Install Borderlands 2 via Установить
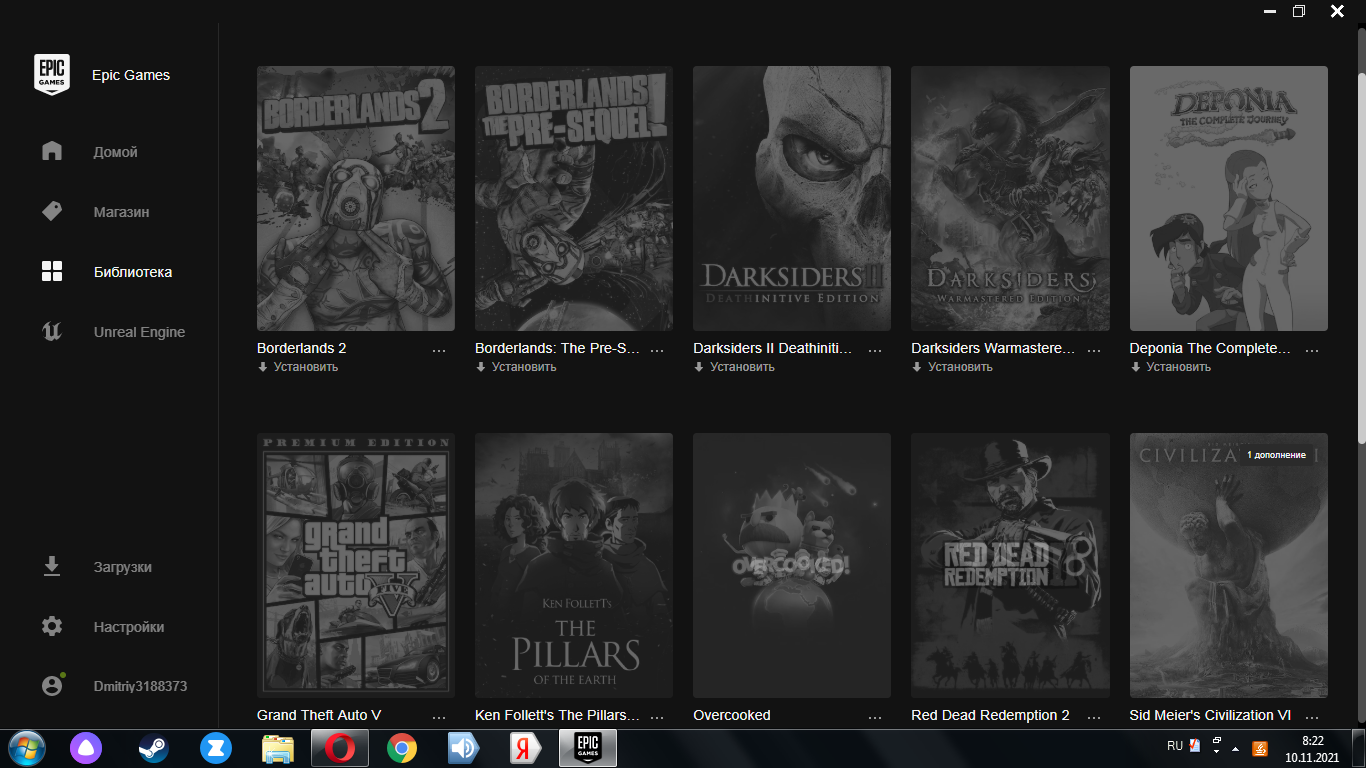The width and height of the screenshot is (1366, 768). point(298,367)
